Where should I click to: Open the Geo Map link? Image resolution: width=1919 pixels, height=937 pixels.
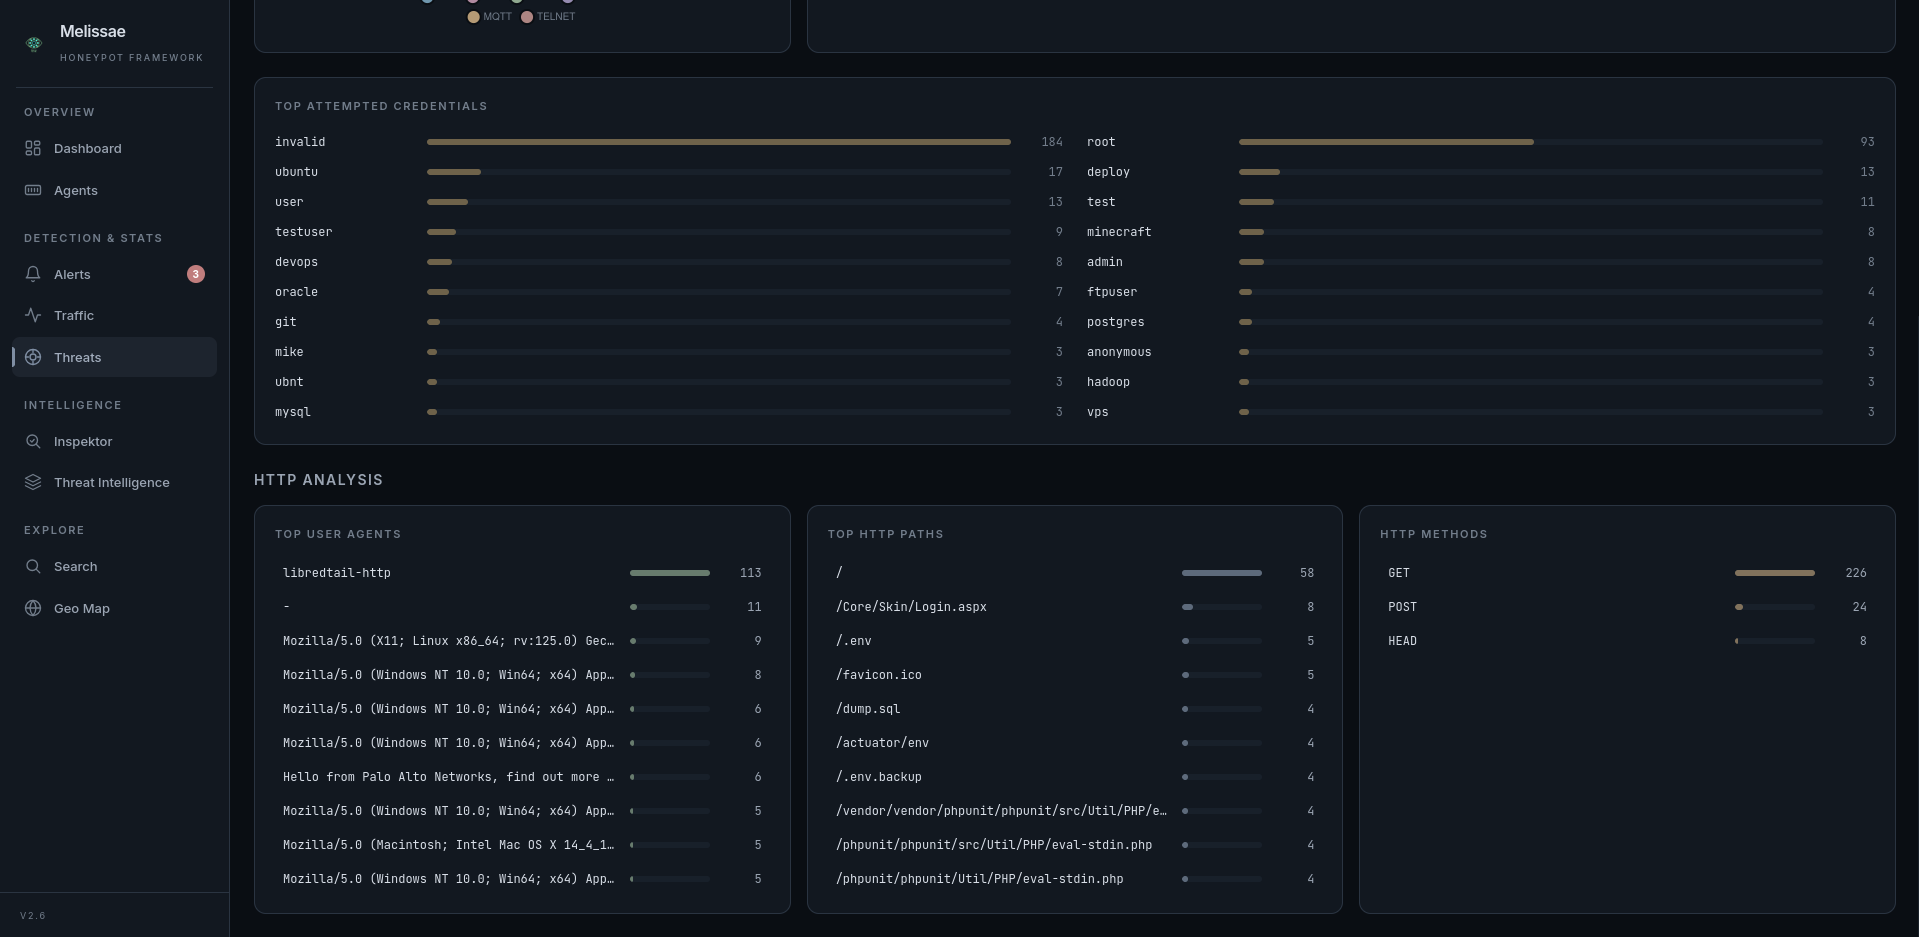pos(114,608)
